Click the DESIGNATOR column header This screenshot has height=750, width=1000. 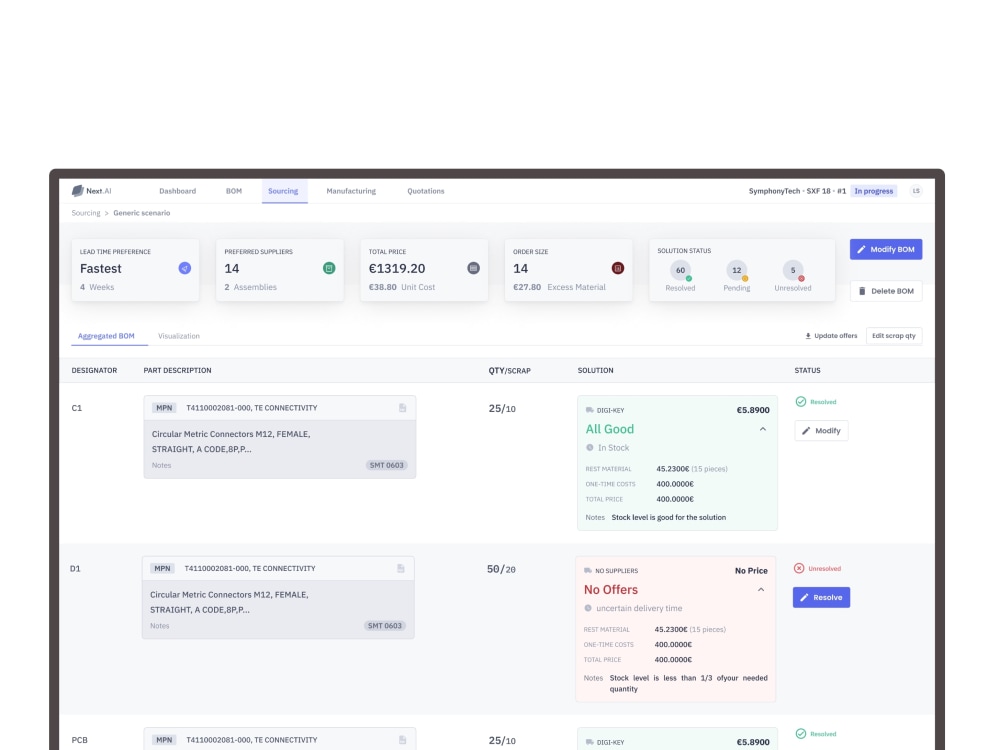94,371
